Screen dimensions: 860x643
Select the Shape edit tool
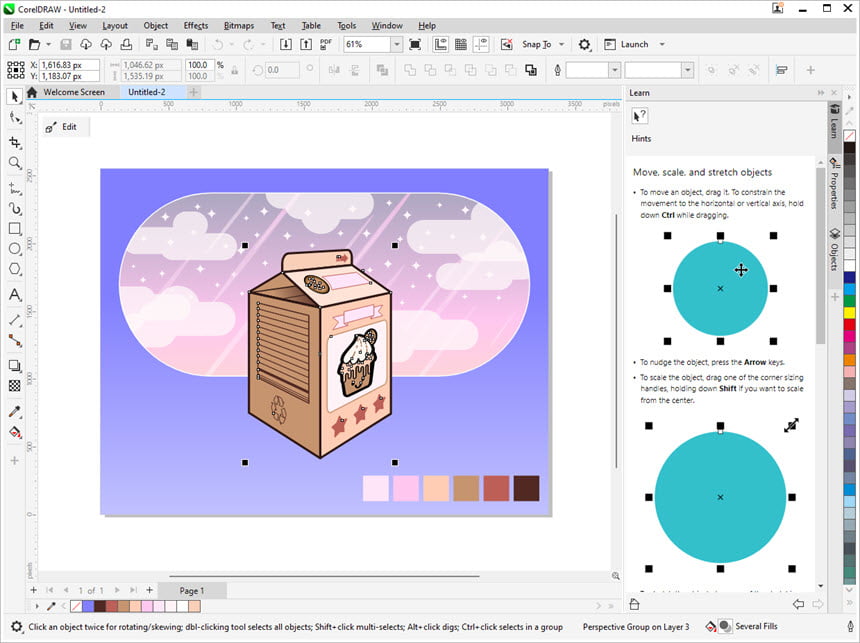point(15,118)
